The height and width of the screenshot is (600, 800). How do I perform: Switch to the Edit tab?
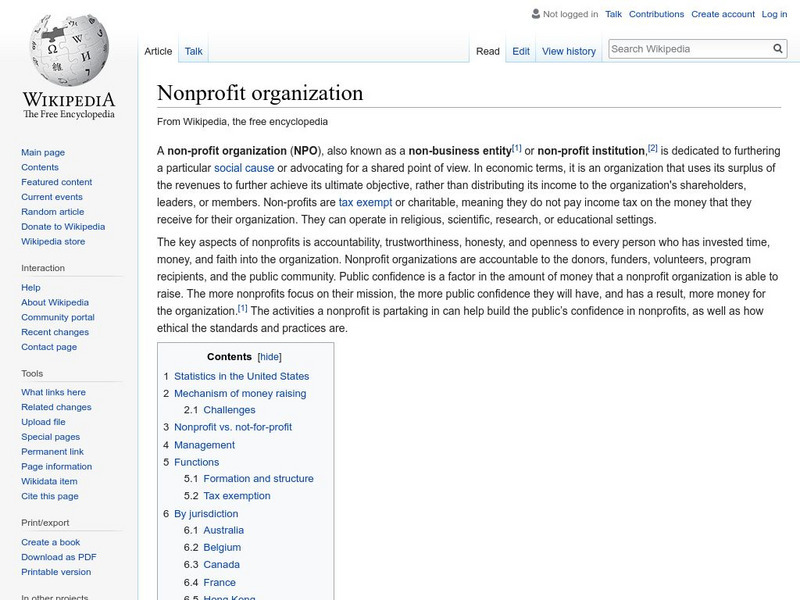pos(519,50)
